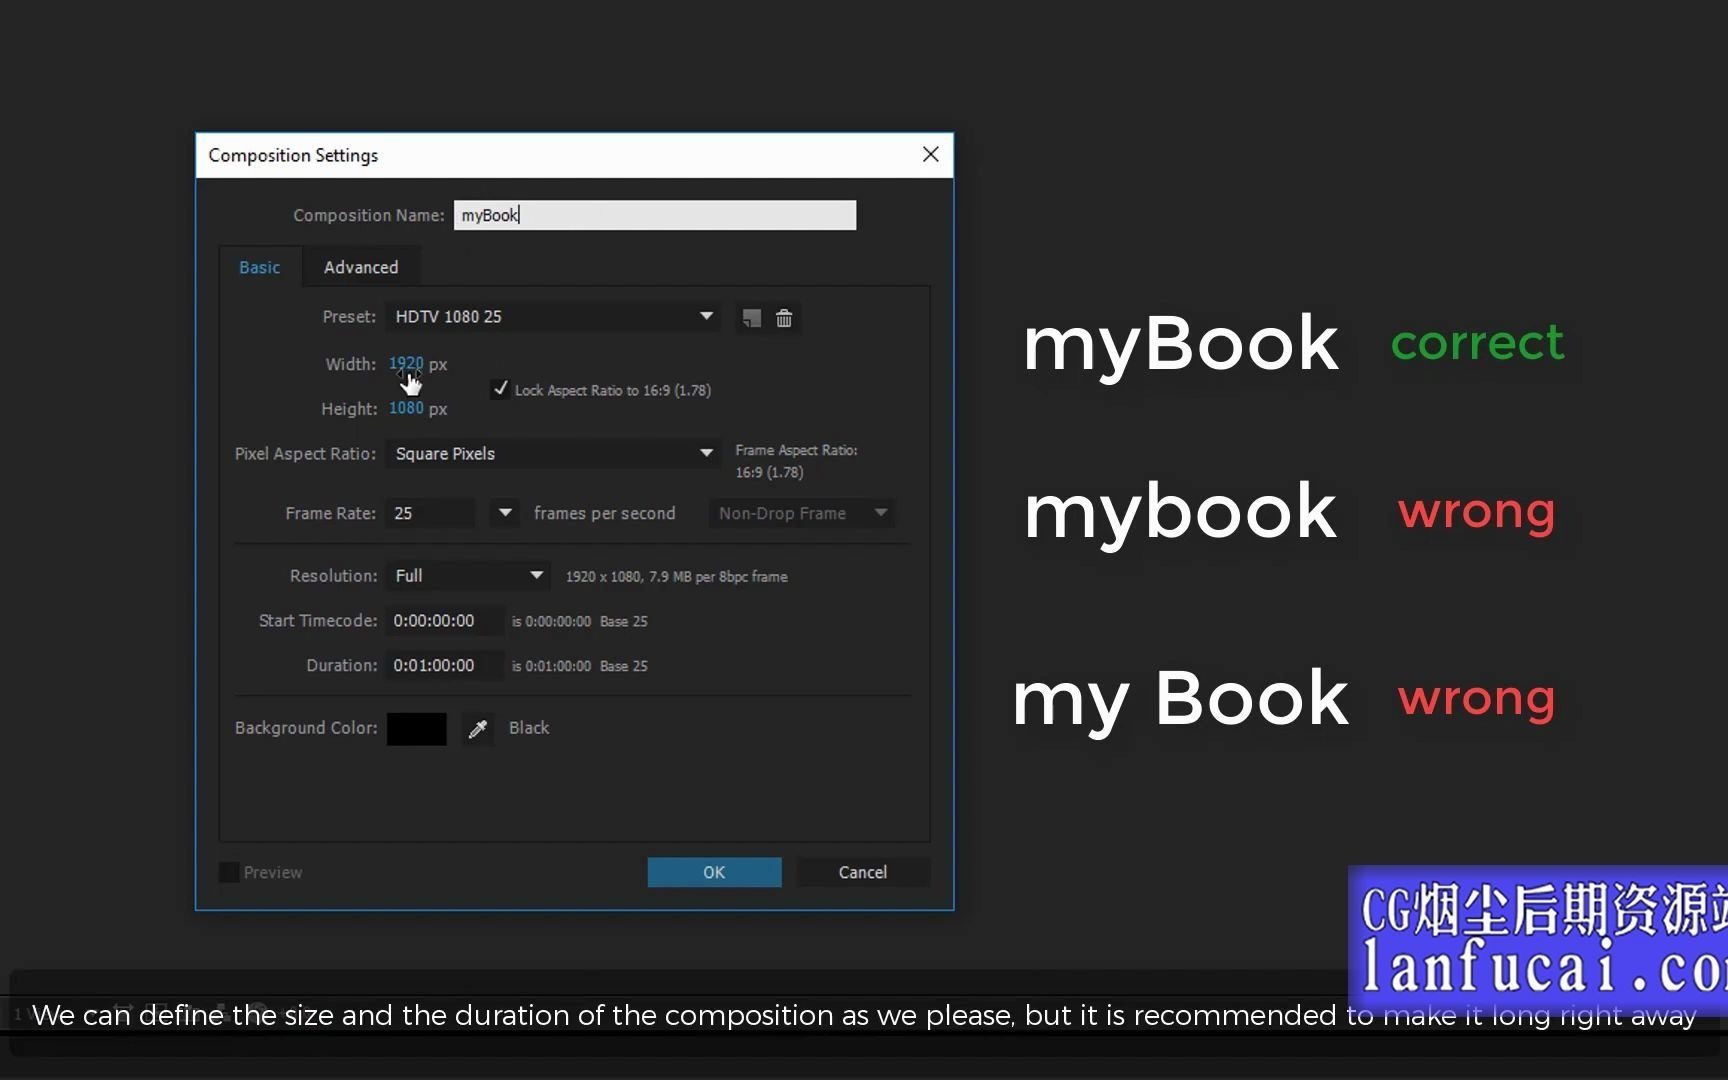Close the Composition Settings dialog
The height and width of the screenshot is (1080, 1728).
[x=930, y=155]
